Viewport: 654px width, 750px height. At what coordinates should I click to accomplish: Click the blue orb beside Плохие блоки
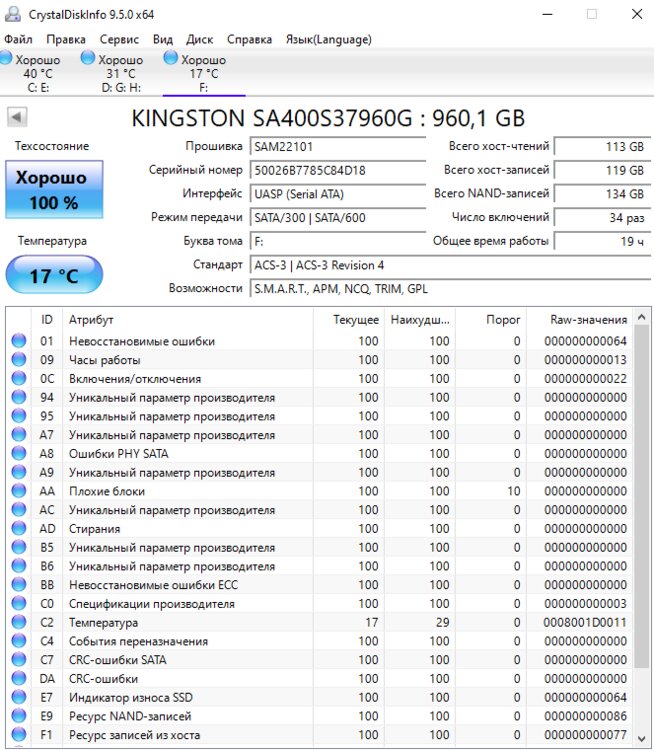pyautogui.click(x=18, y=491)
